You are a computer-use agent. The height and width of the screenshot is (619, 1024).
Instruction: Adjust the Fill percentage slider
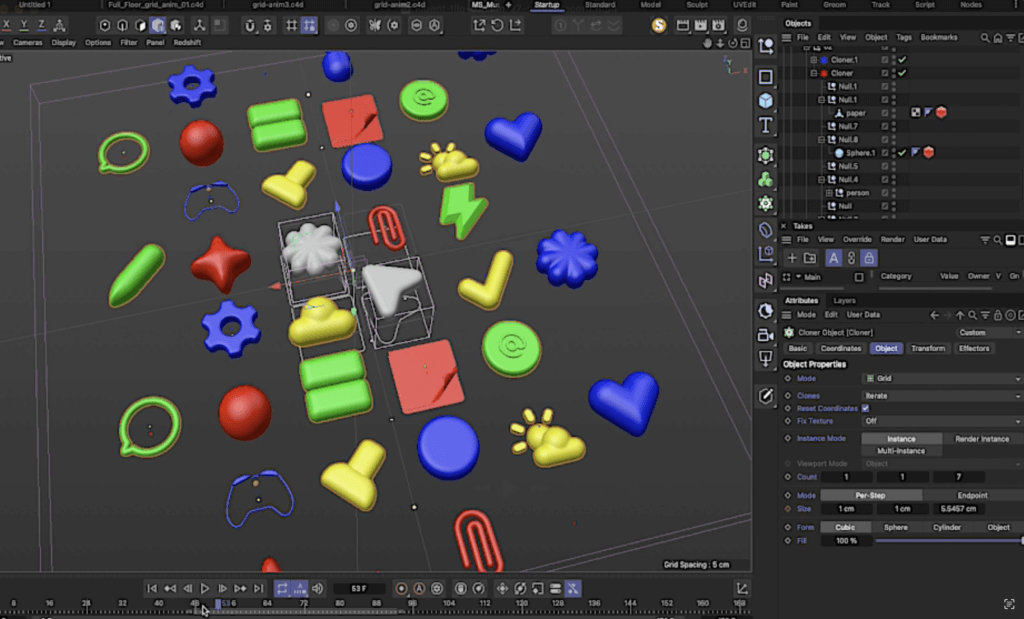(948, 541)
